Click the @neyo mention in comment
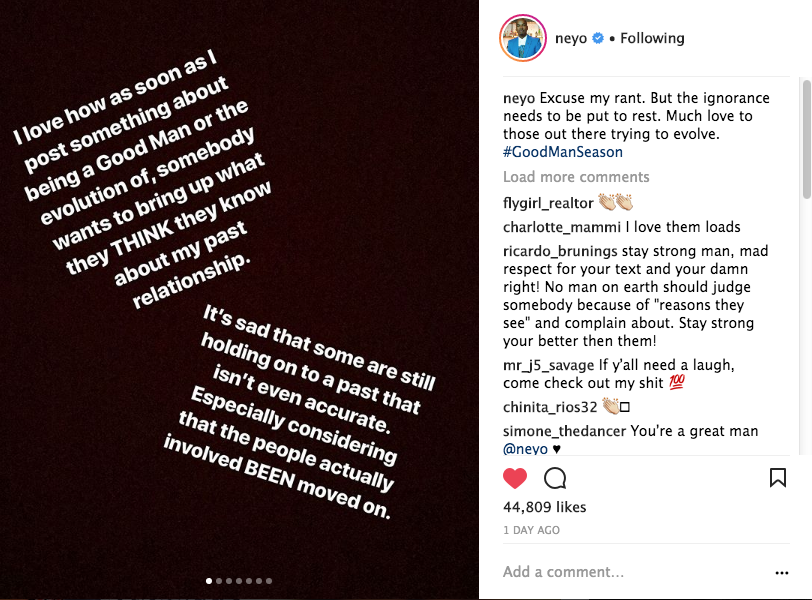The image size is (812, 600). click(525, 449)
